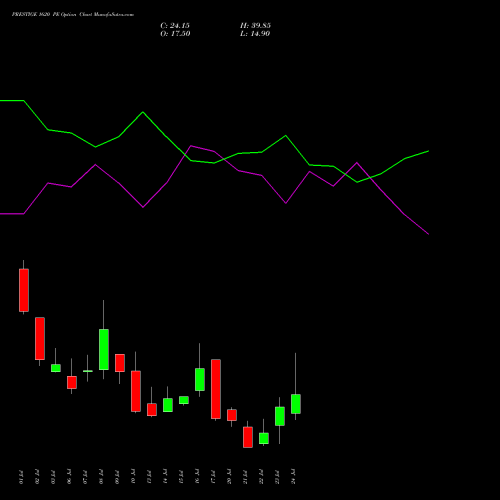The width and height of the screenshot is (500, 500).
Task: Select the first date label 01 Jul
Action: [21, 477]
